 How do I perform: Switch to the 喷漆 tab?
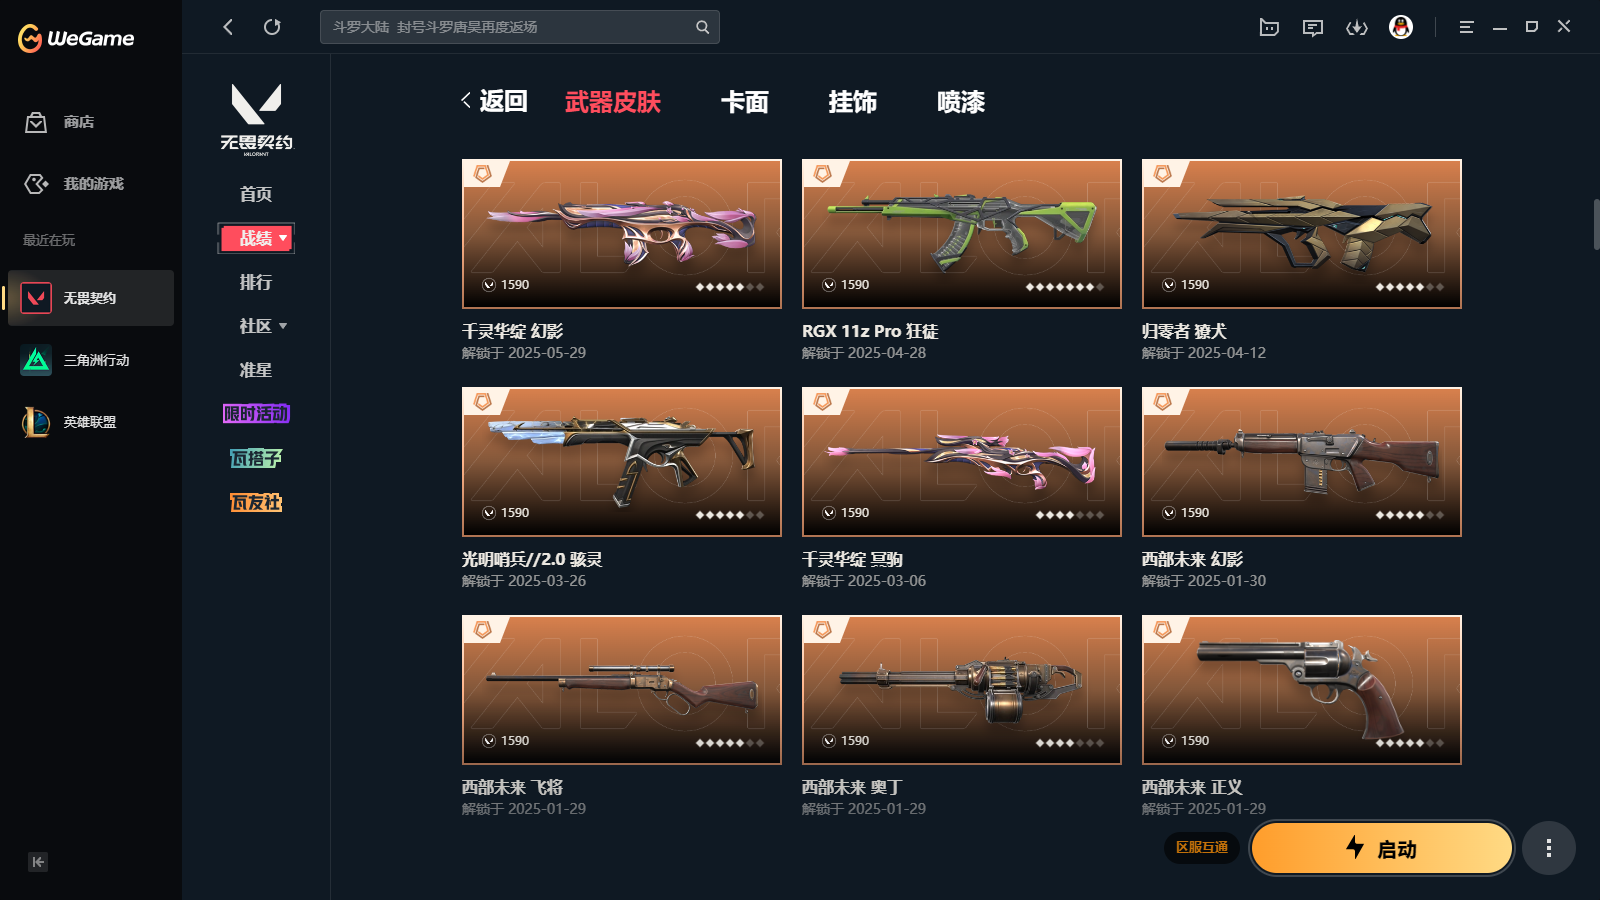[961, 102]
